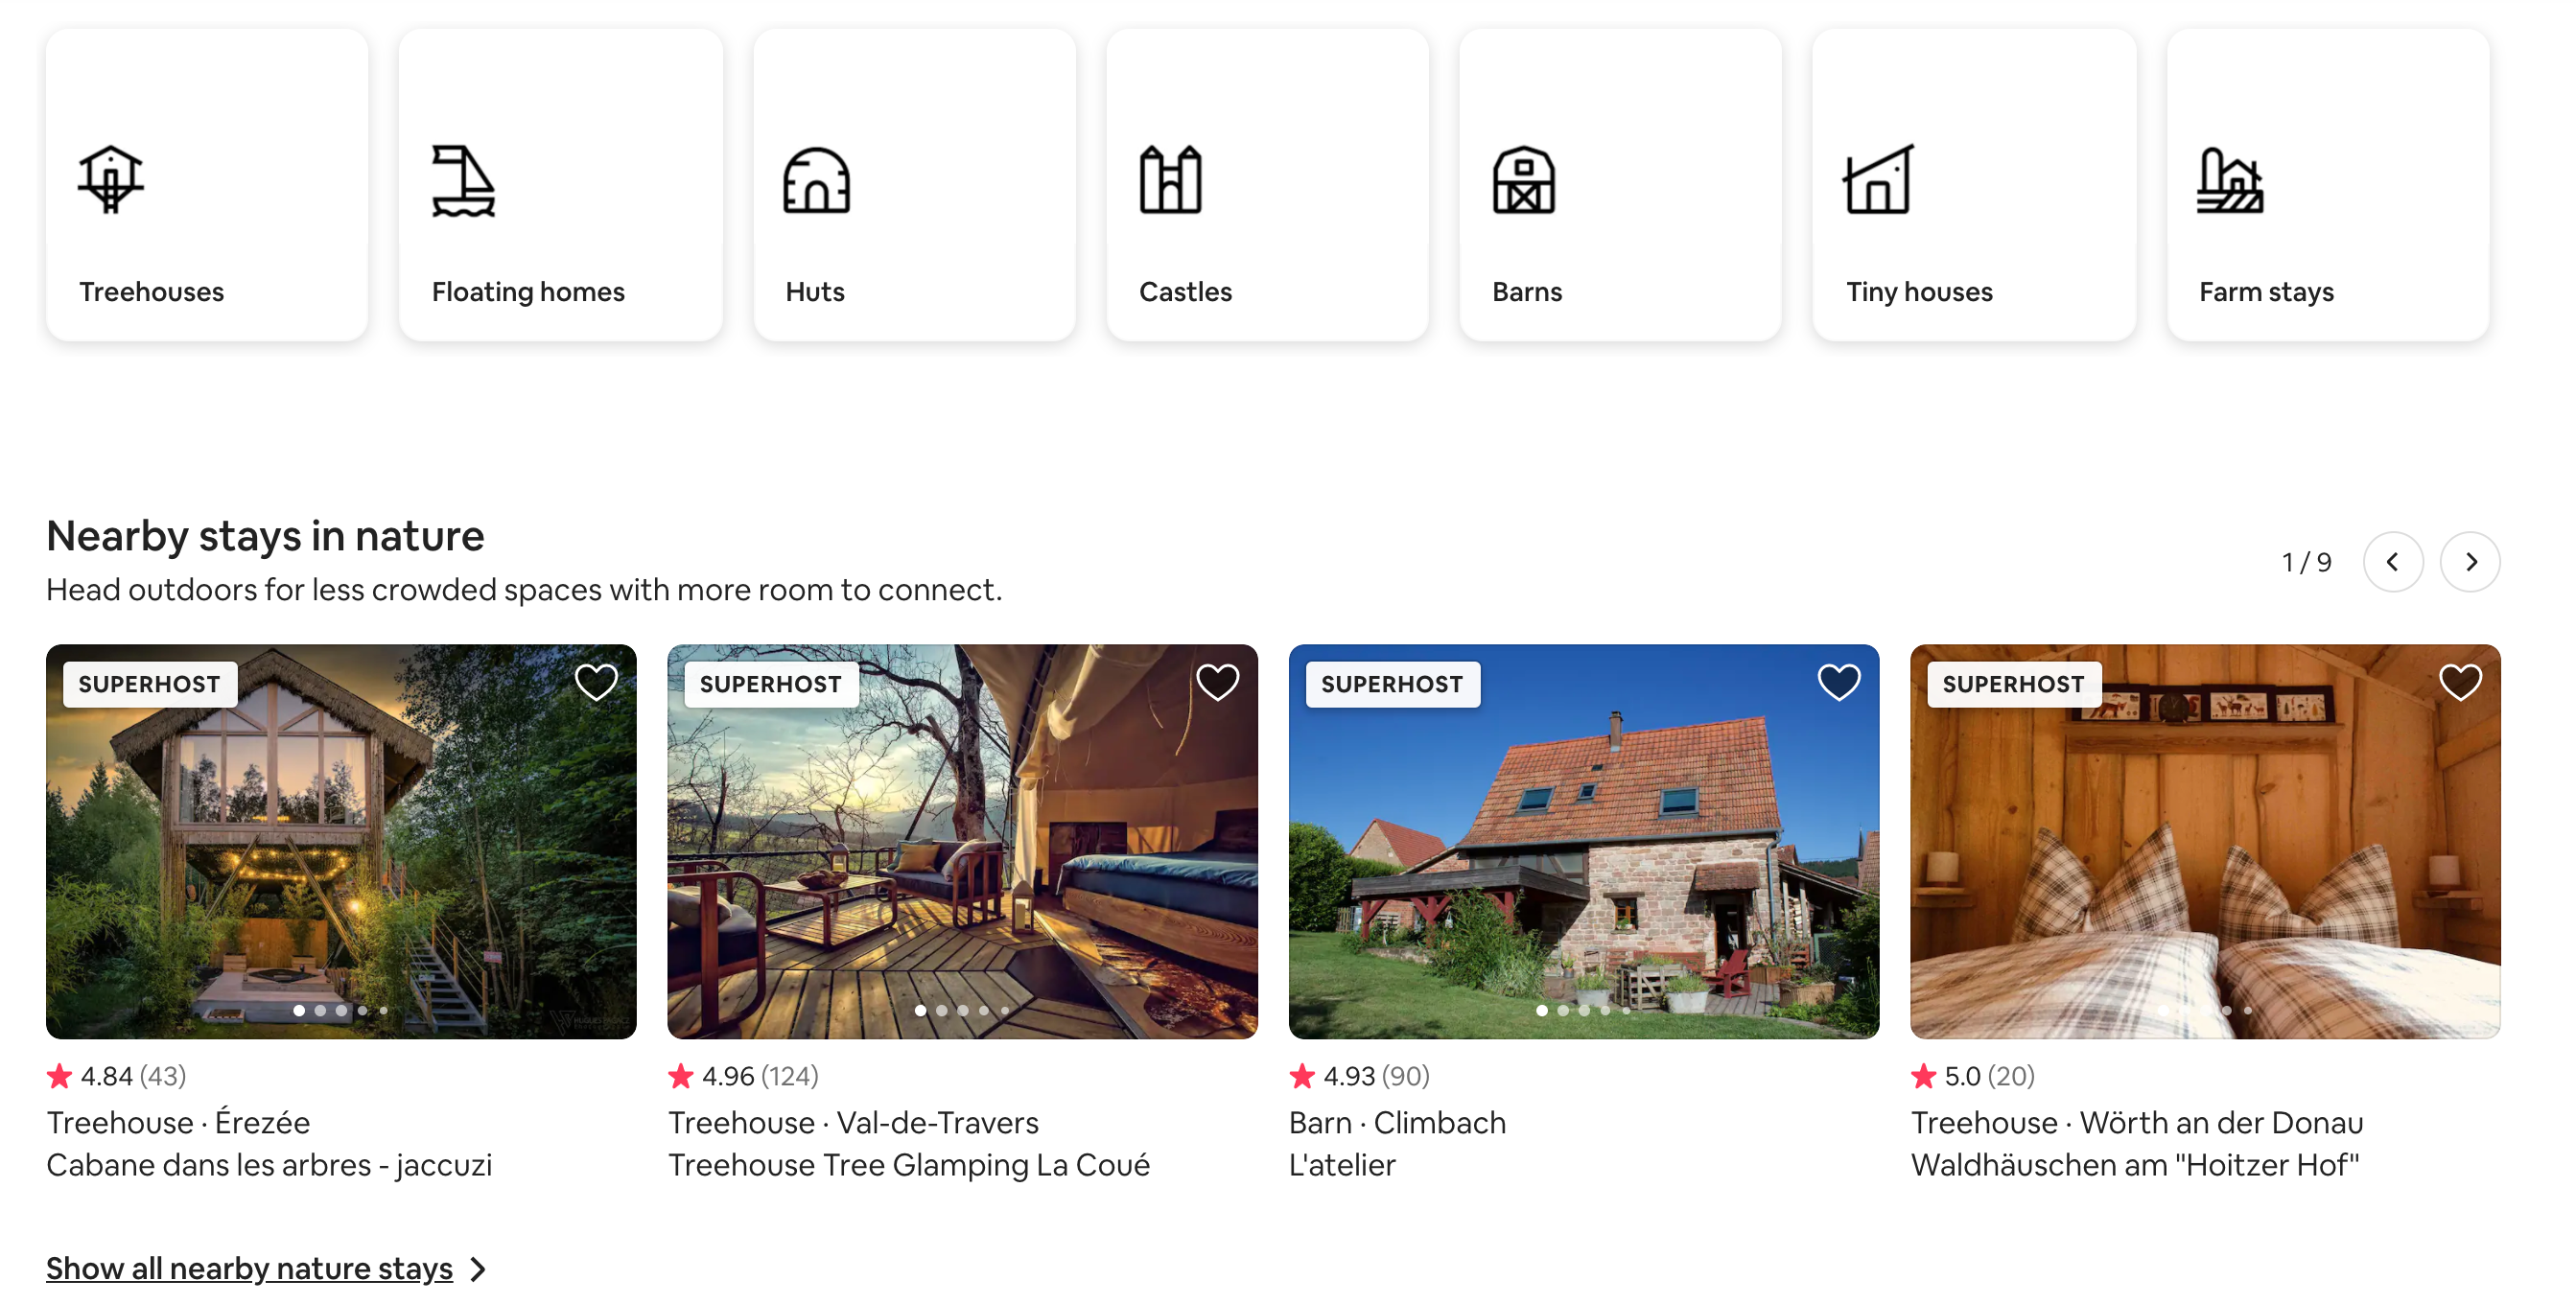Screen dimensions: 2576x1304
Task: Heart the Wörth an der Donau treehouse
Action: (x=2459, y=683)
